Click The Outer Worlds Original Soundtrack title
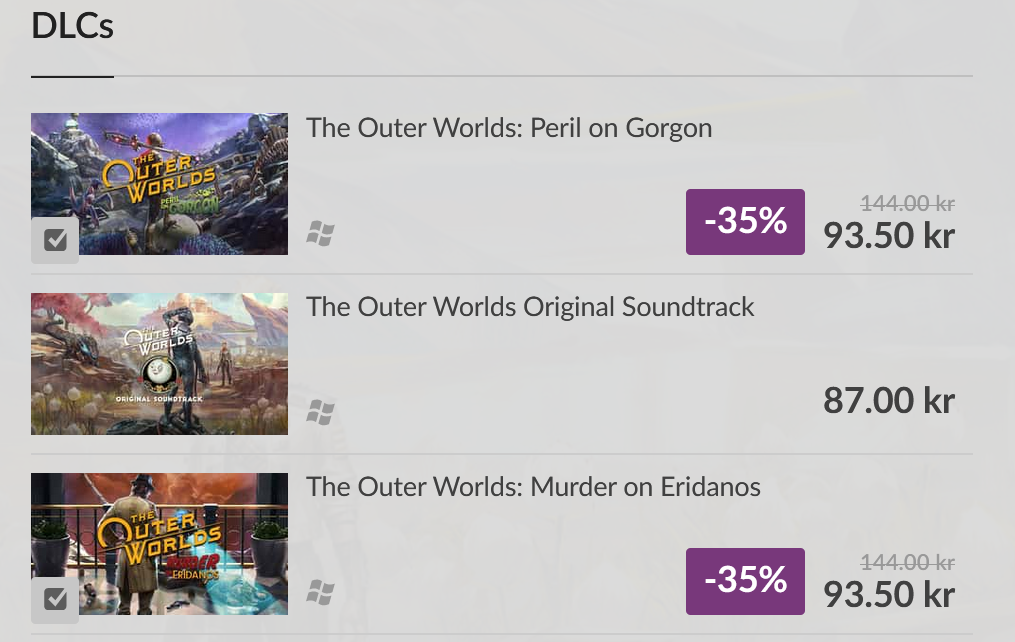 pos(530,306)
